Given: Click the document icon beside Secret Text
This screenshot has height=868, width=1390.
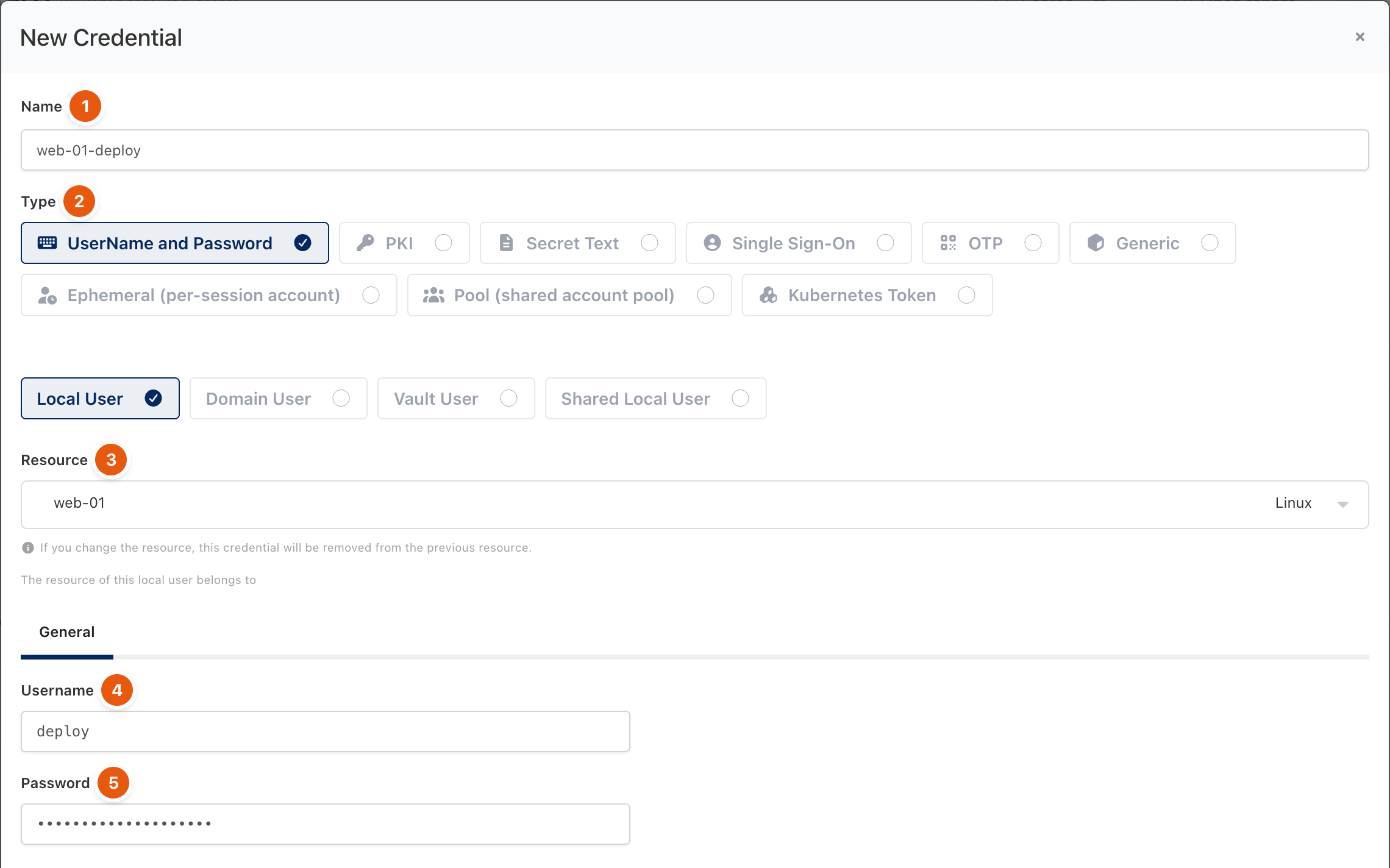Looking at the screenshot, I should (506, 243).
